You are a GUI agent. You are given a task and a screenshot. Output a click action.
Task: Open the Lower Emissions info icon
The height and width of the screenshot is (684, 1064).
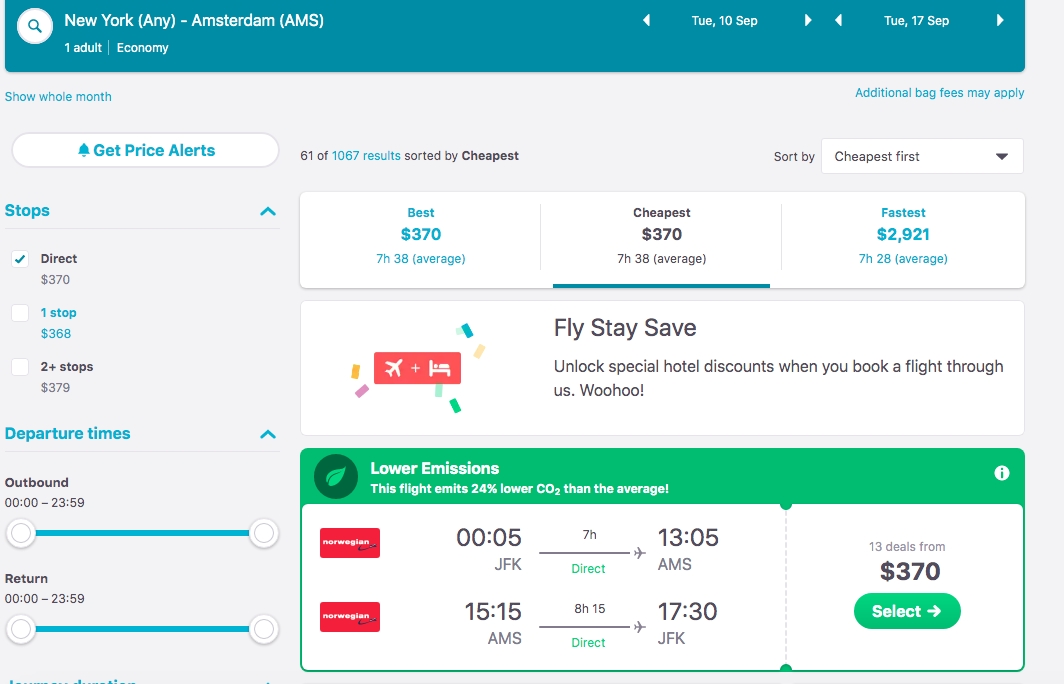pos(1002,473)
